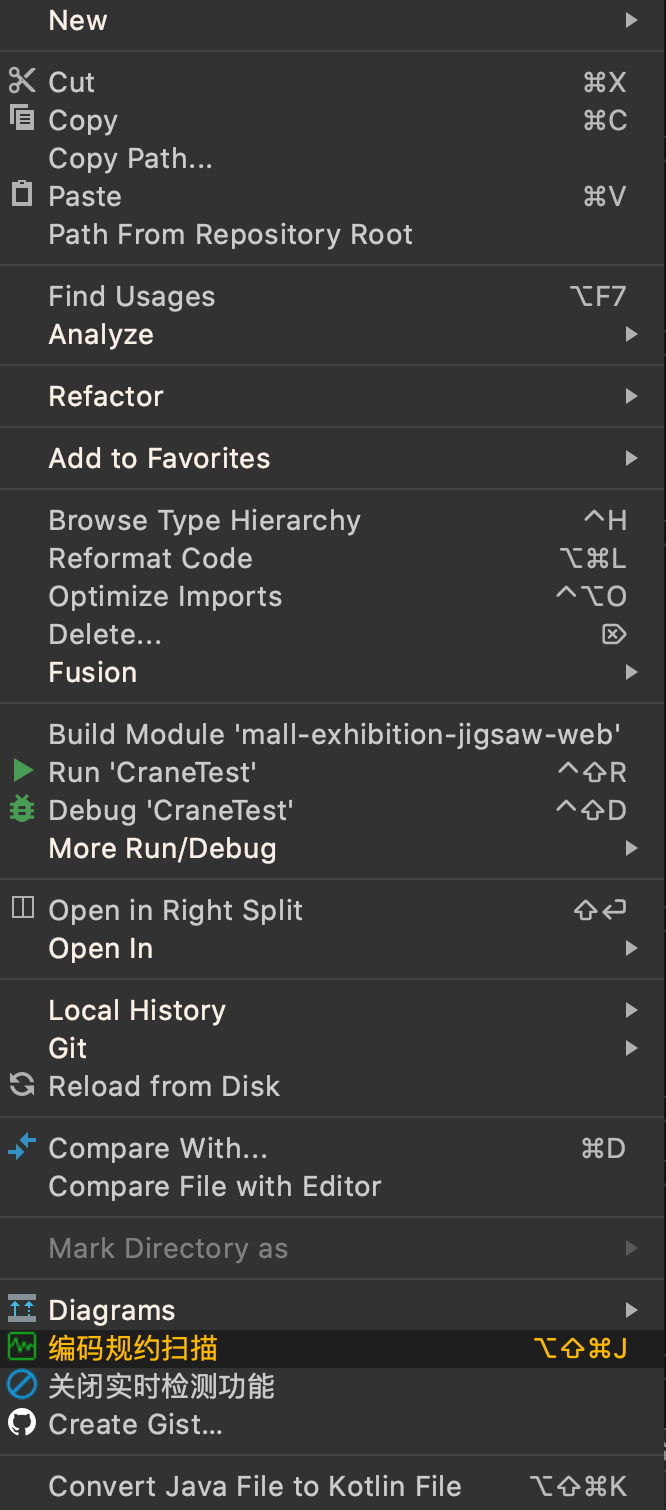Click the Copy pages icon
This screenshot has height=1510, width=666.
(x=22, y=118)
